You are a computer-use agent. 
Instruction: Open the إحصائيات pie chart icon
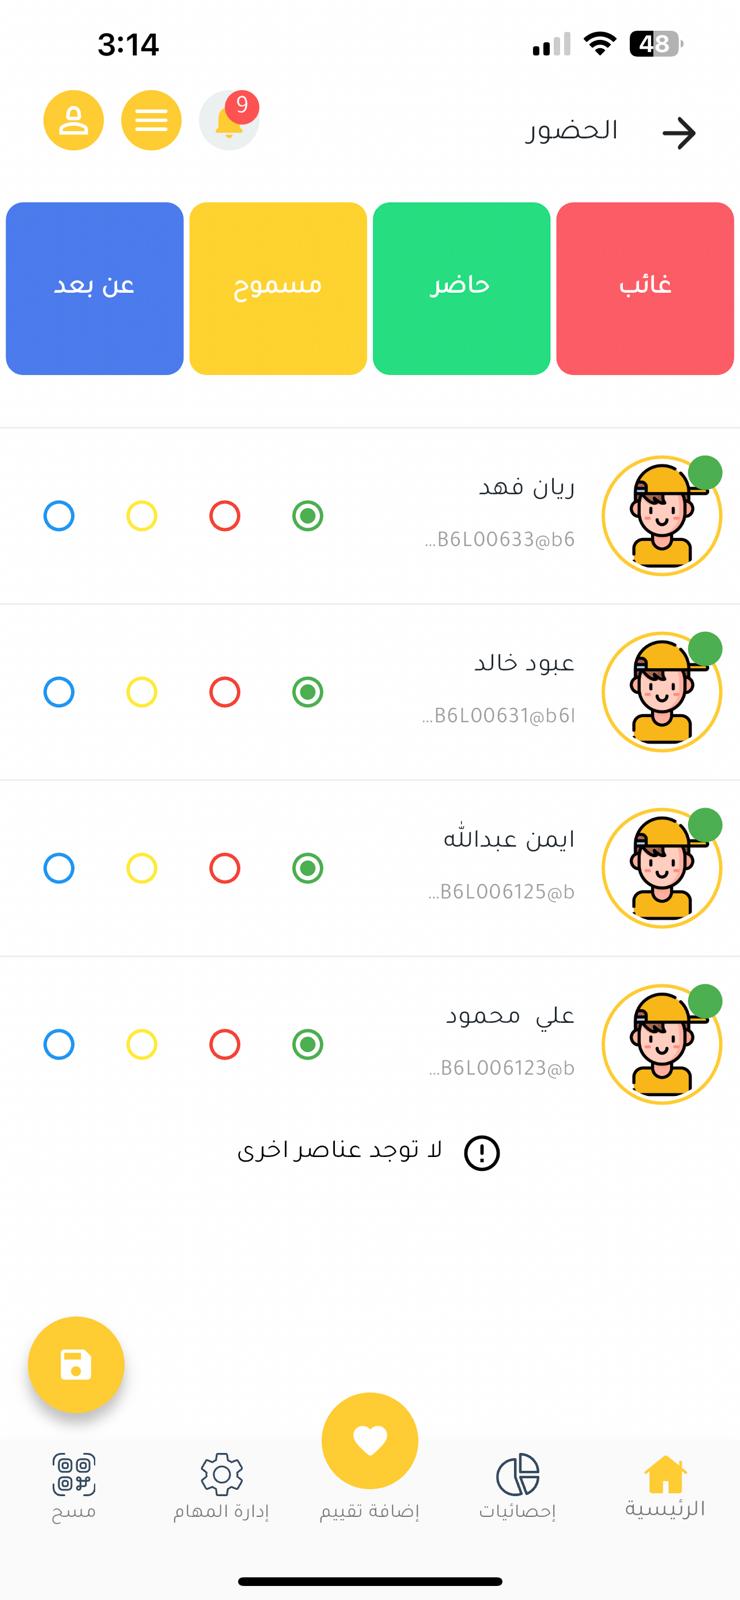click(517, 1474)
